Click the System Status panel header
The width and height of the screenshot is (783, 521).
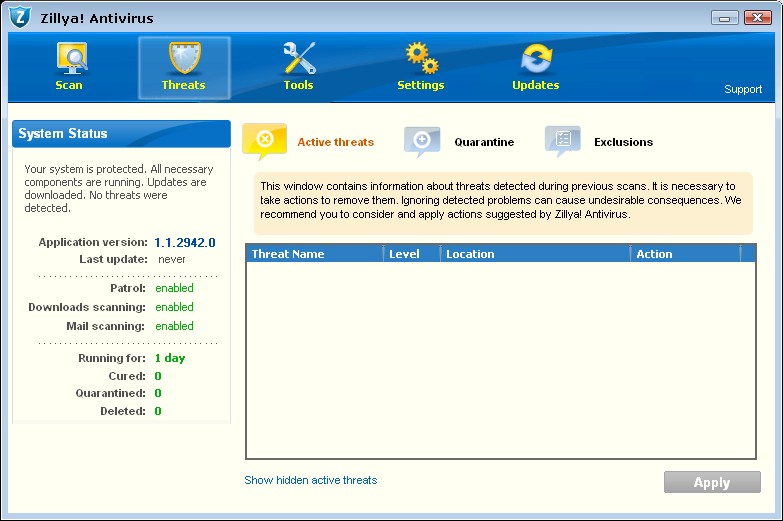(121, 133)
